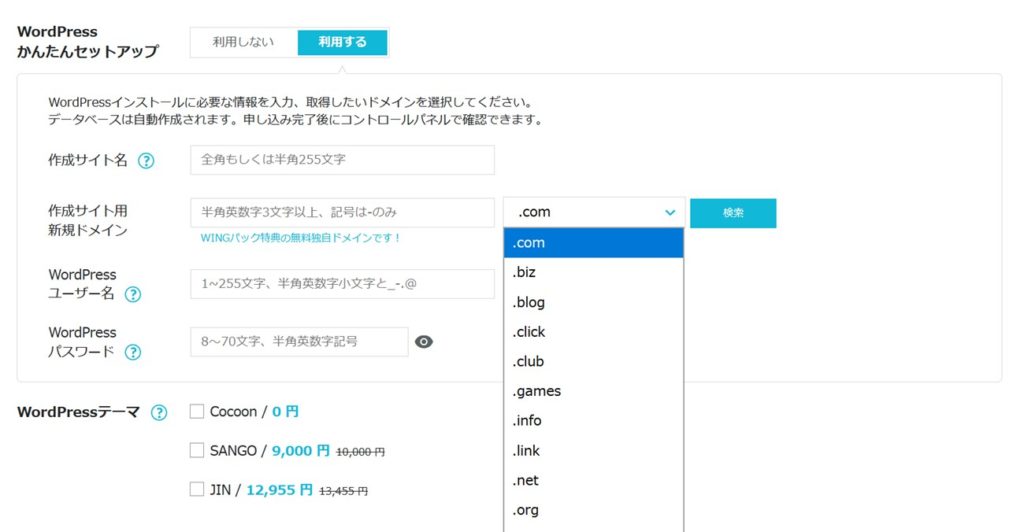Choose .club in the dropdown list
Screen dimensions: 1024x532
tap(594, 362)
